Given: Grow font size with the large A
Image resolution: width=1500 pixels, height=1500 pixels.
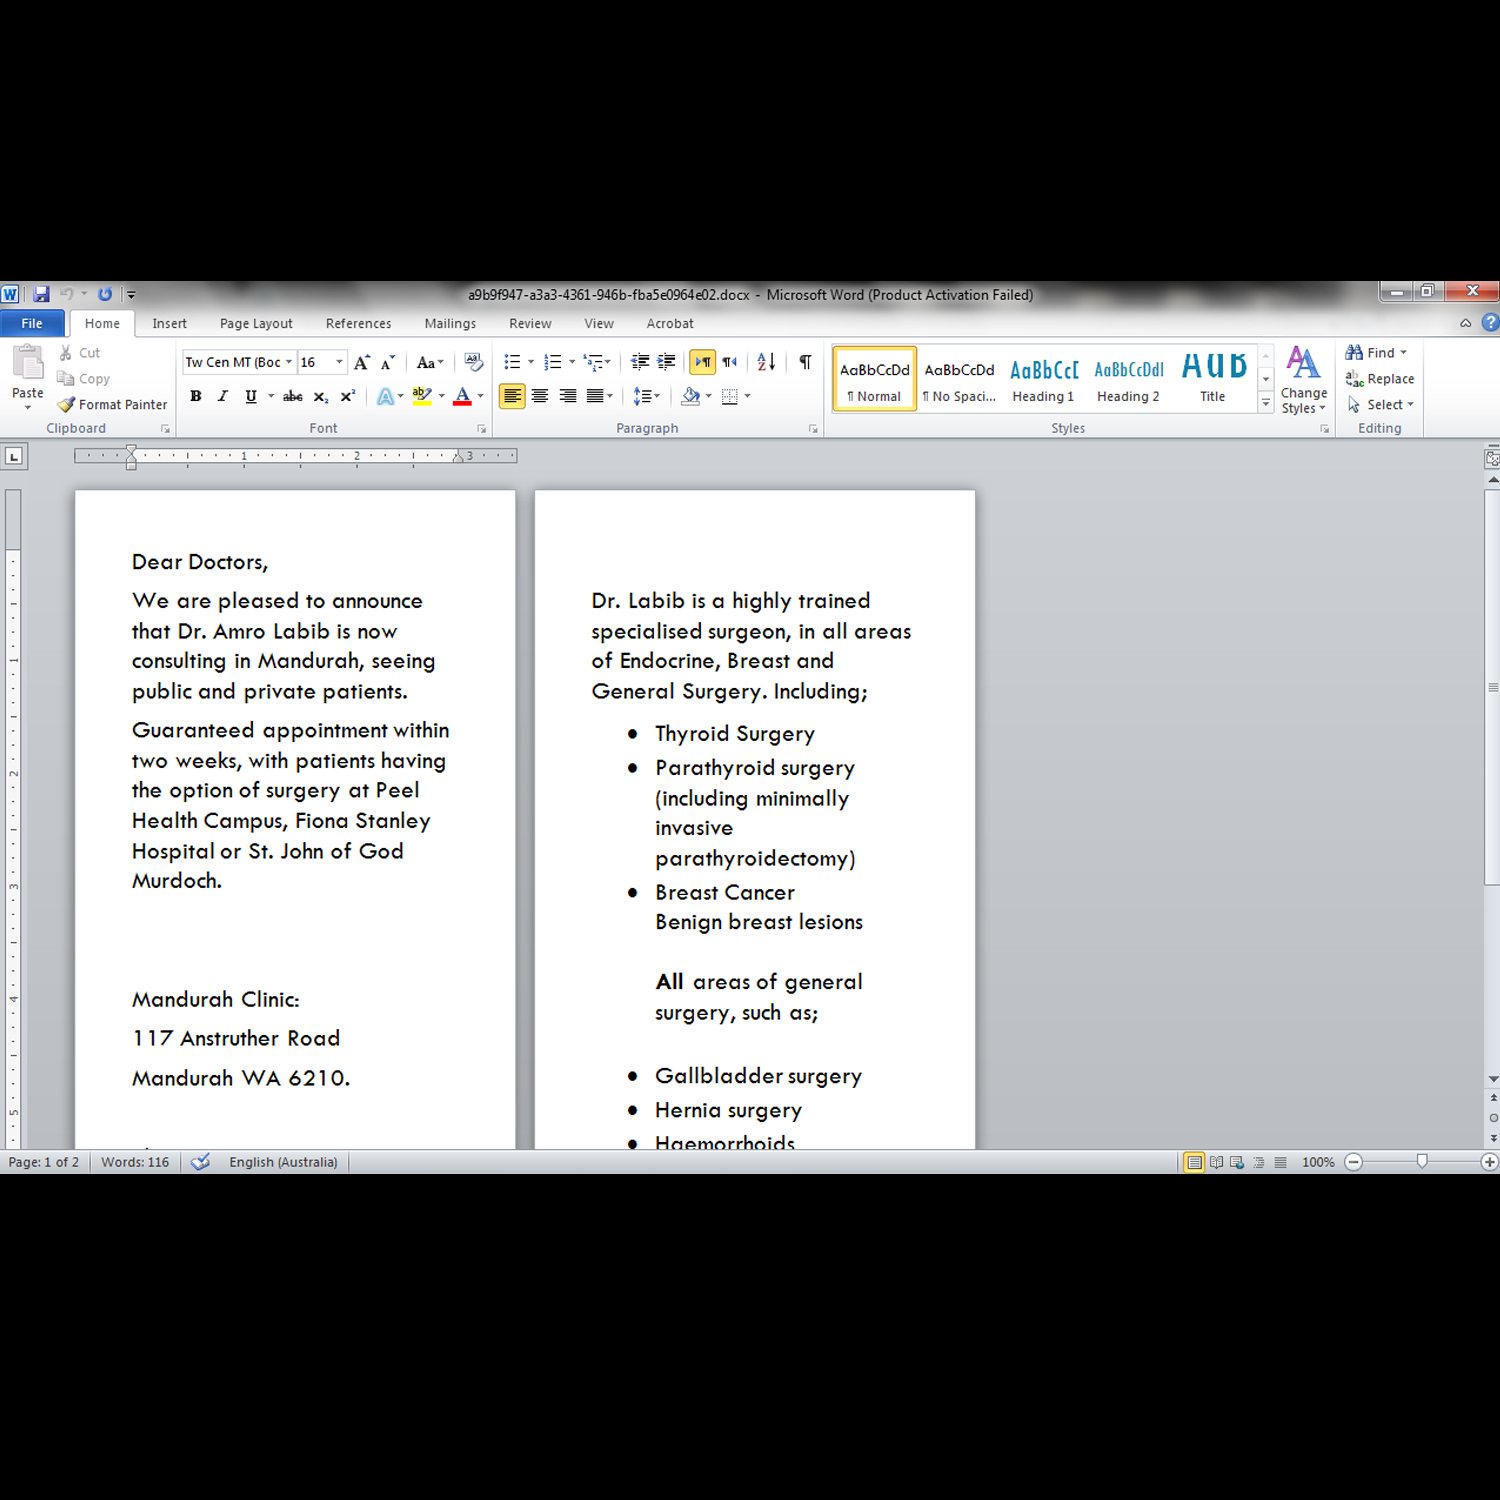Looking at the screenshot, I should pos(362,362).
